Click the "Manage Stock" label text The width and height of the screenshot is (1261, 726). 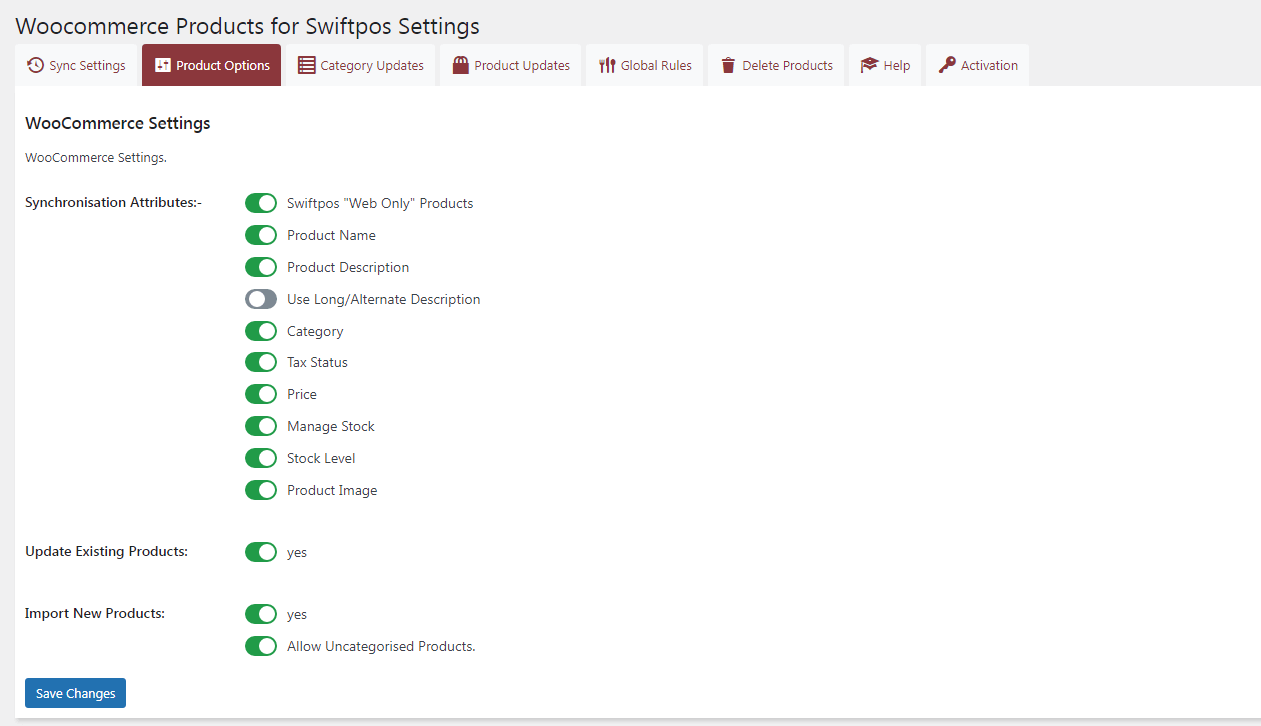[331, 426]
